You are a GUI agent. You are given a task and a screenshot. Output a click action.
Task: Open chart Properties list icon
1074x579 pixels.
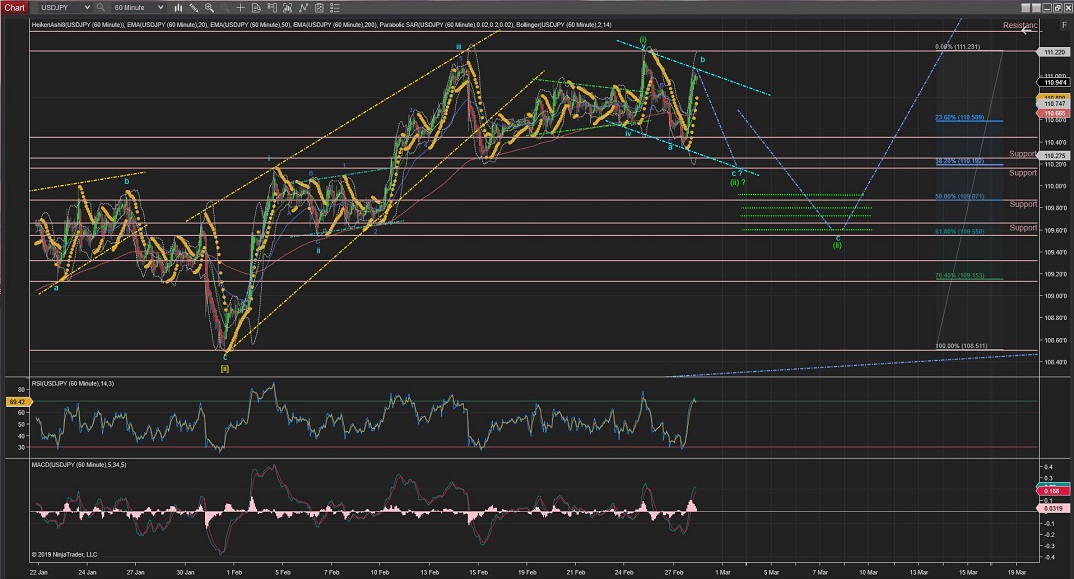coord(334,8)
